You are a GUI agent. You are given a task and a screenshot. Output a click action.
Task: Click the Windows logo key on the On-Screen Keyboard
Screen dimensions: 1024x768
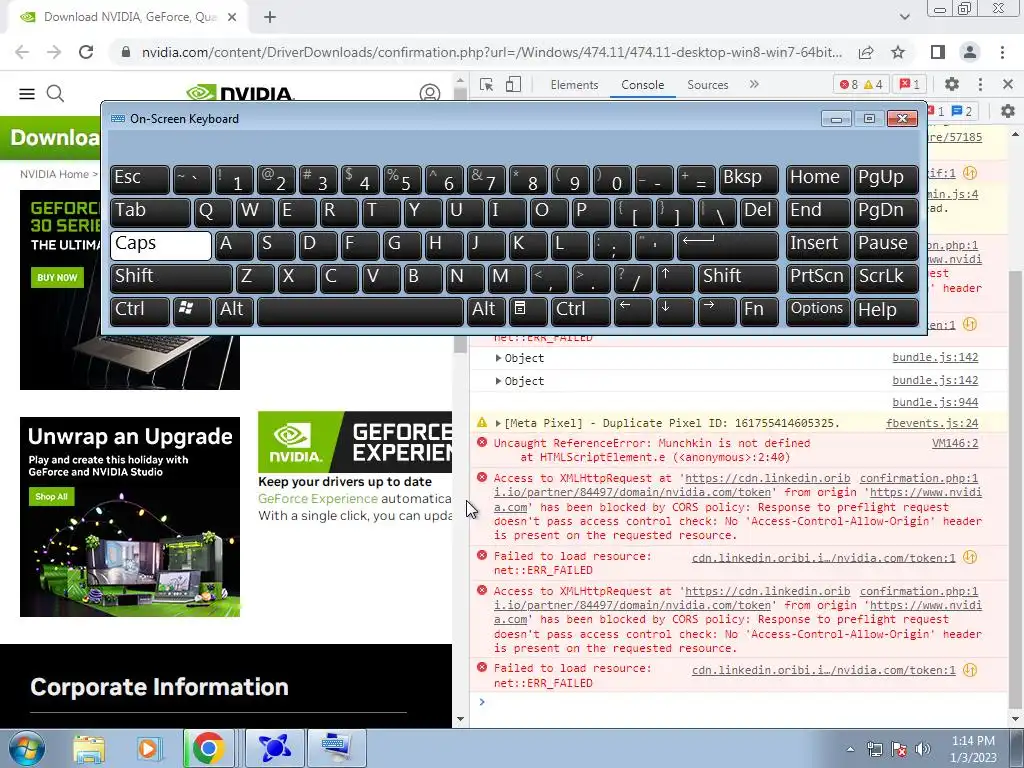192,312
